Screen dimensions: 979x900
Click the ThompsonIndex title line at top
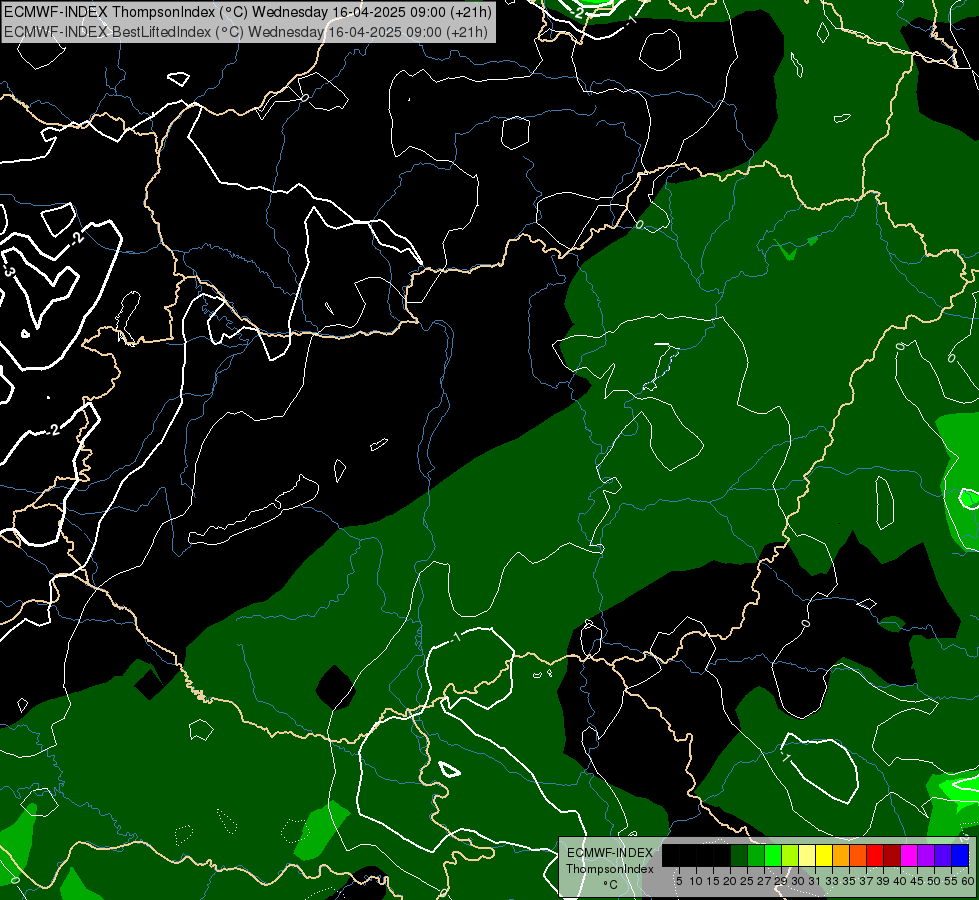[248, 11]
